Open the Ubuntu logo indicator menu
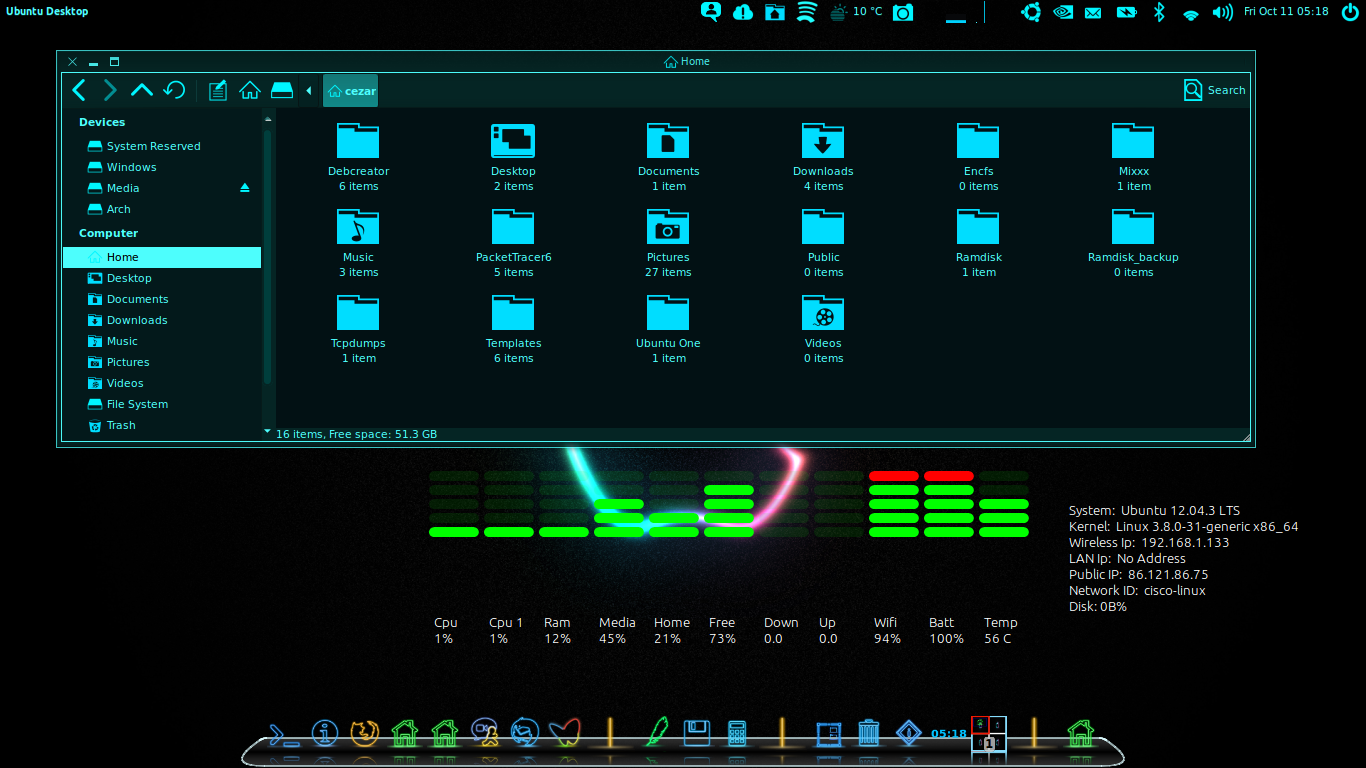Viewport: 1366px width, 768px height. (1031, 12)
